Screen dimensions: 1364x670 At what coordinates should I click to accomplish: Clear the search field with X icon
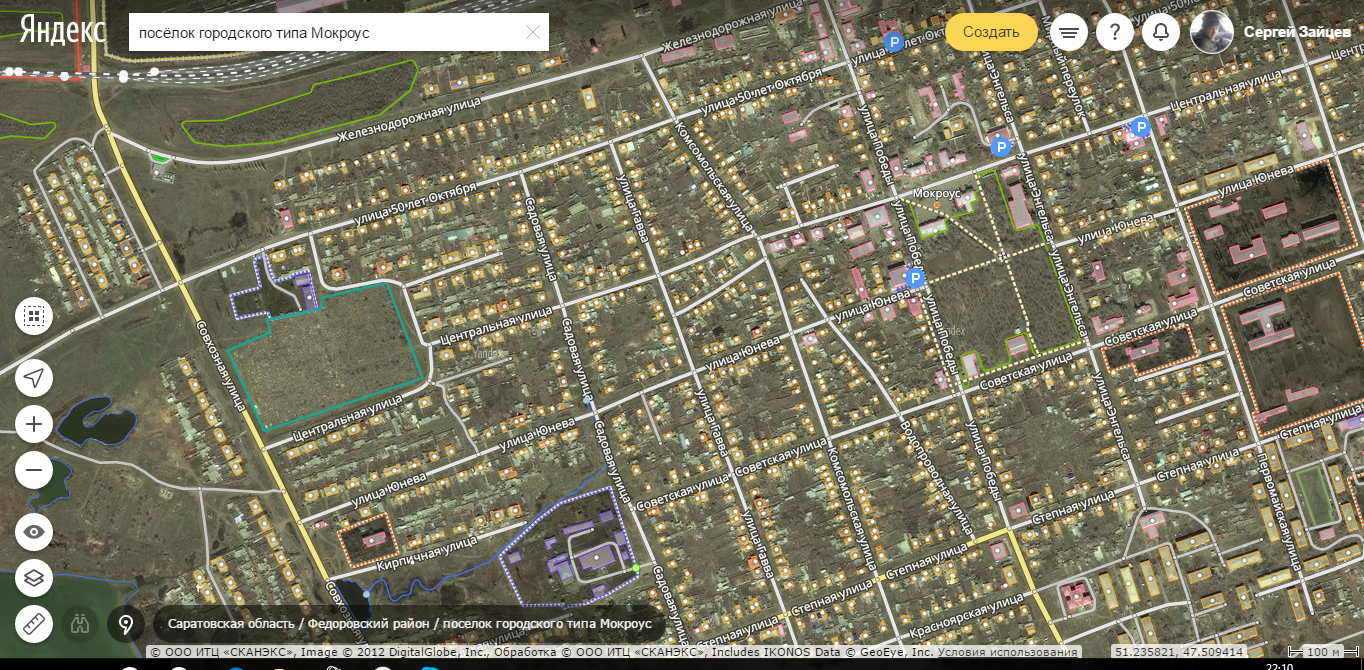point(533,33)
